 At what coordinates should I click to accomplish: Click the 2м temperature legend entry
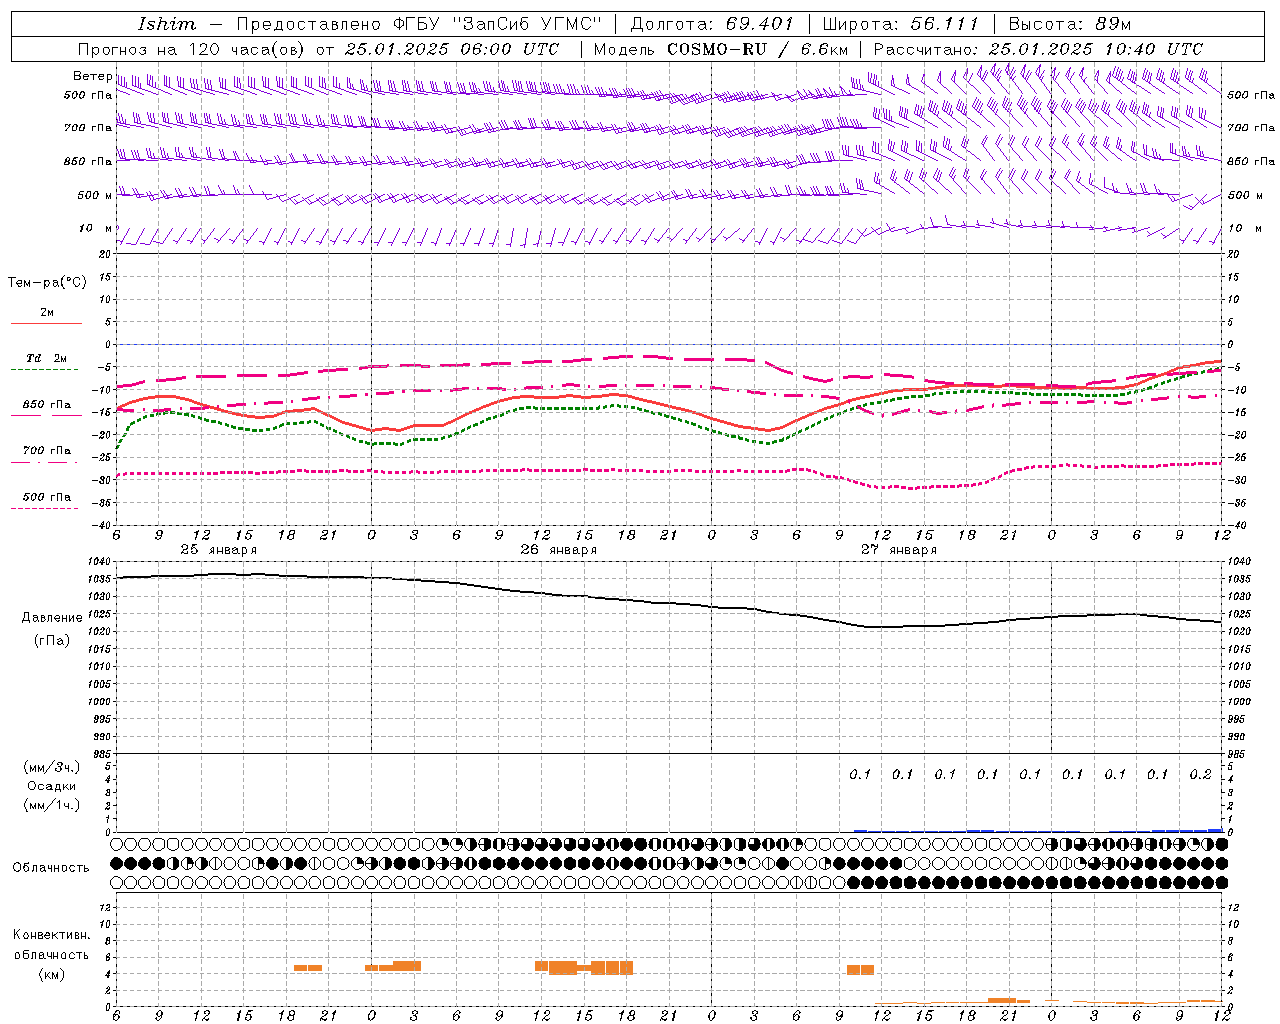pos(47,313)
